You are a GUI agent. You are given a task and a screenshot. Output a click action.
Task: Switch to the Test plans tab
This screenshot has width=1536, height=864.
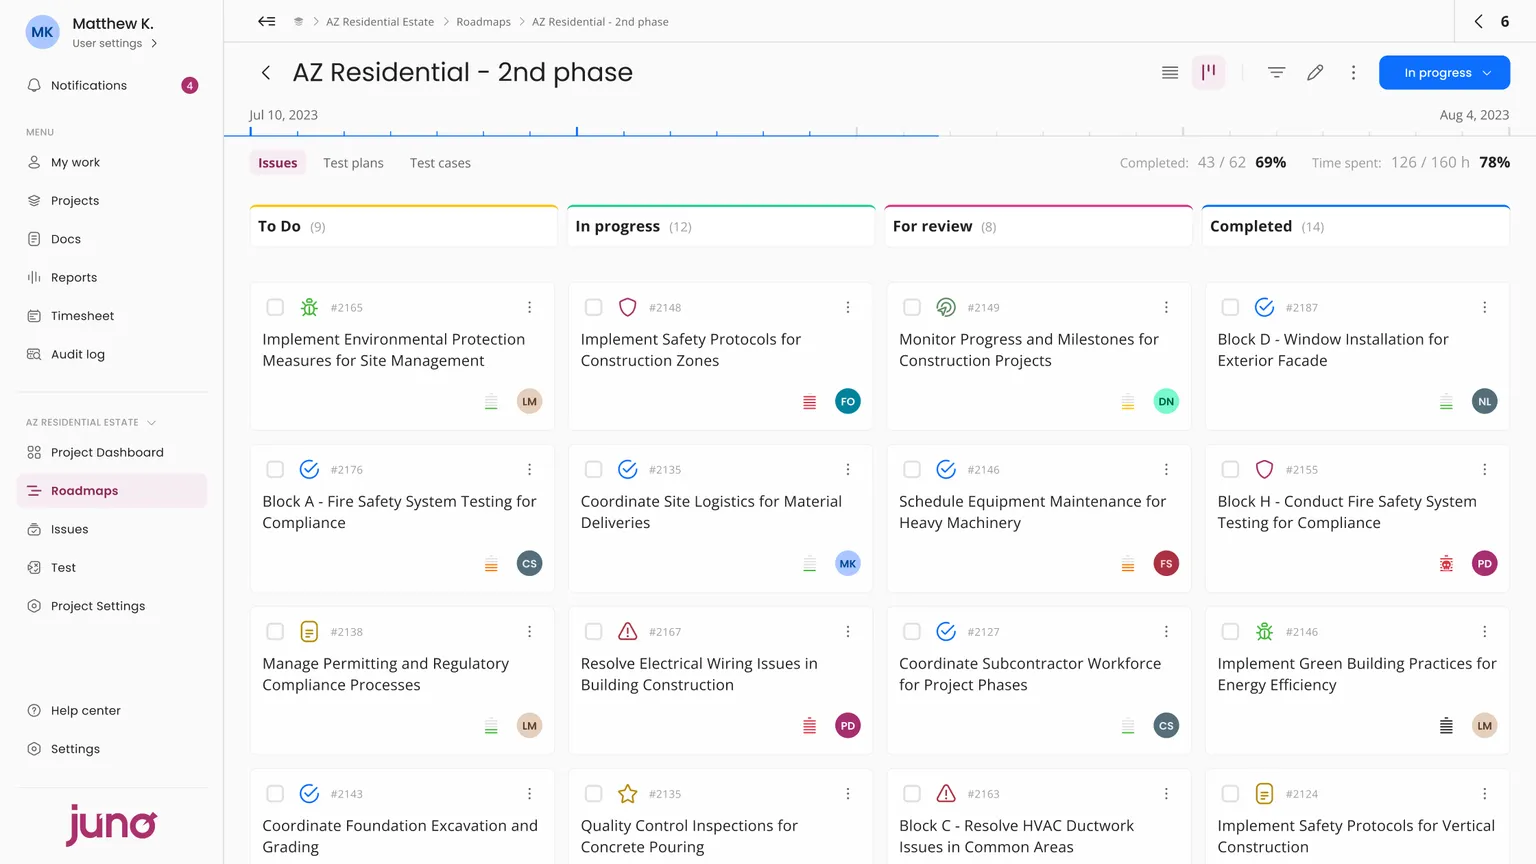(353, 163)
